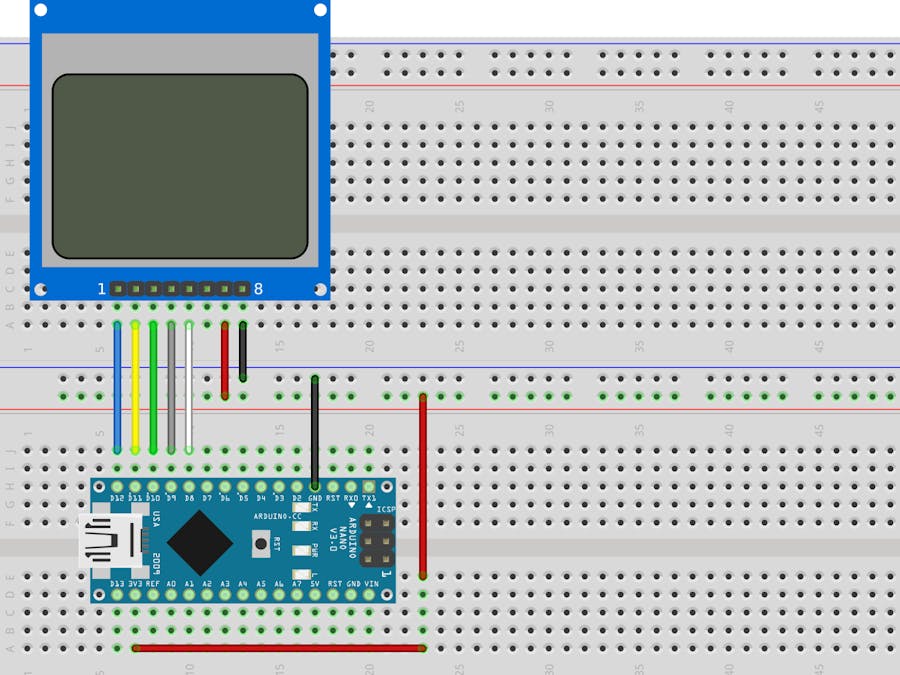Click the ARDUINO.CC text on the board
900x675 pixels.
click(x=277, y=517)
